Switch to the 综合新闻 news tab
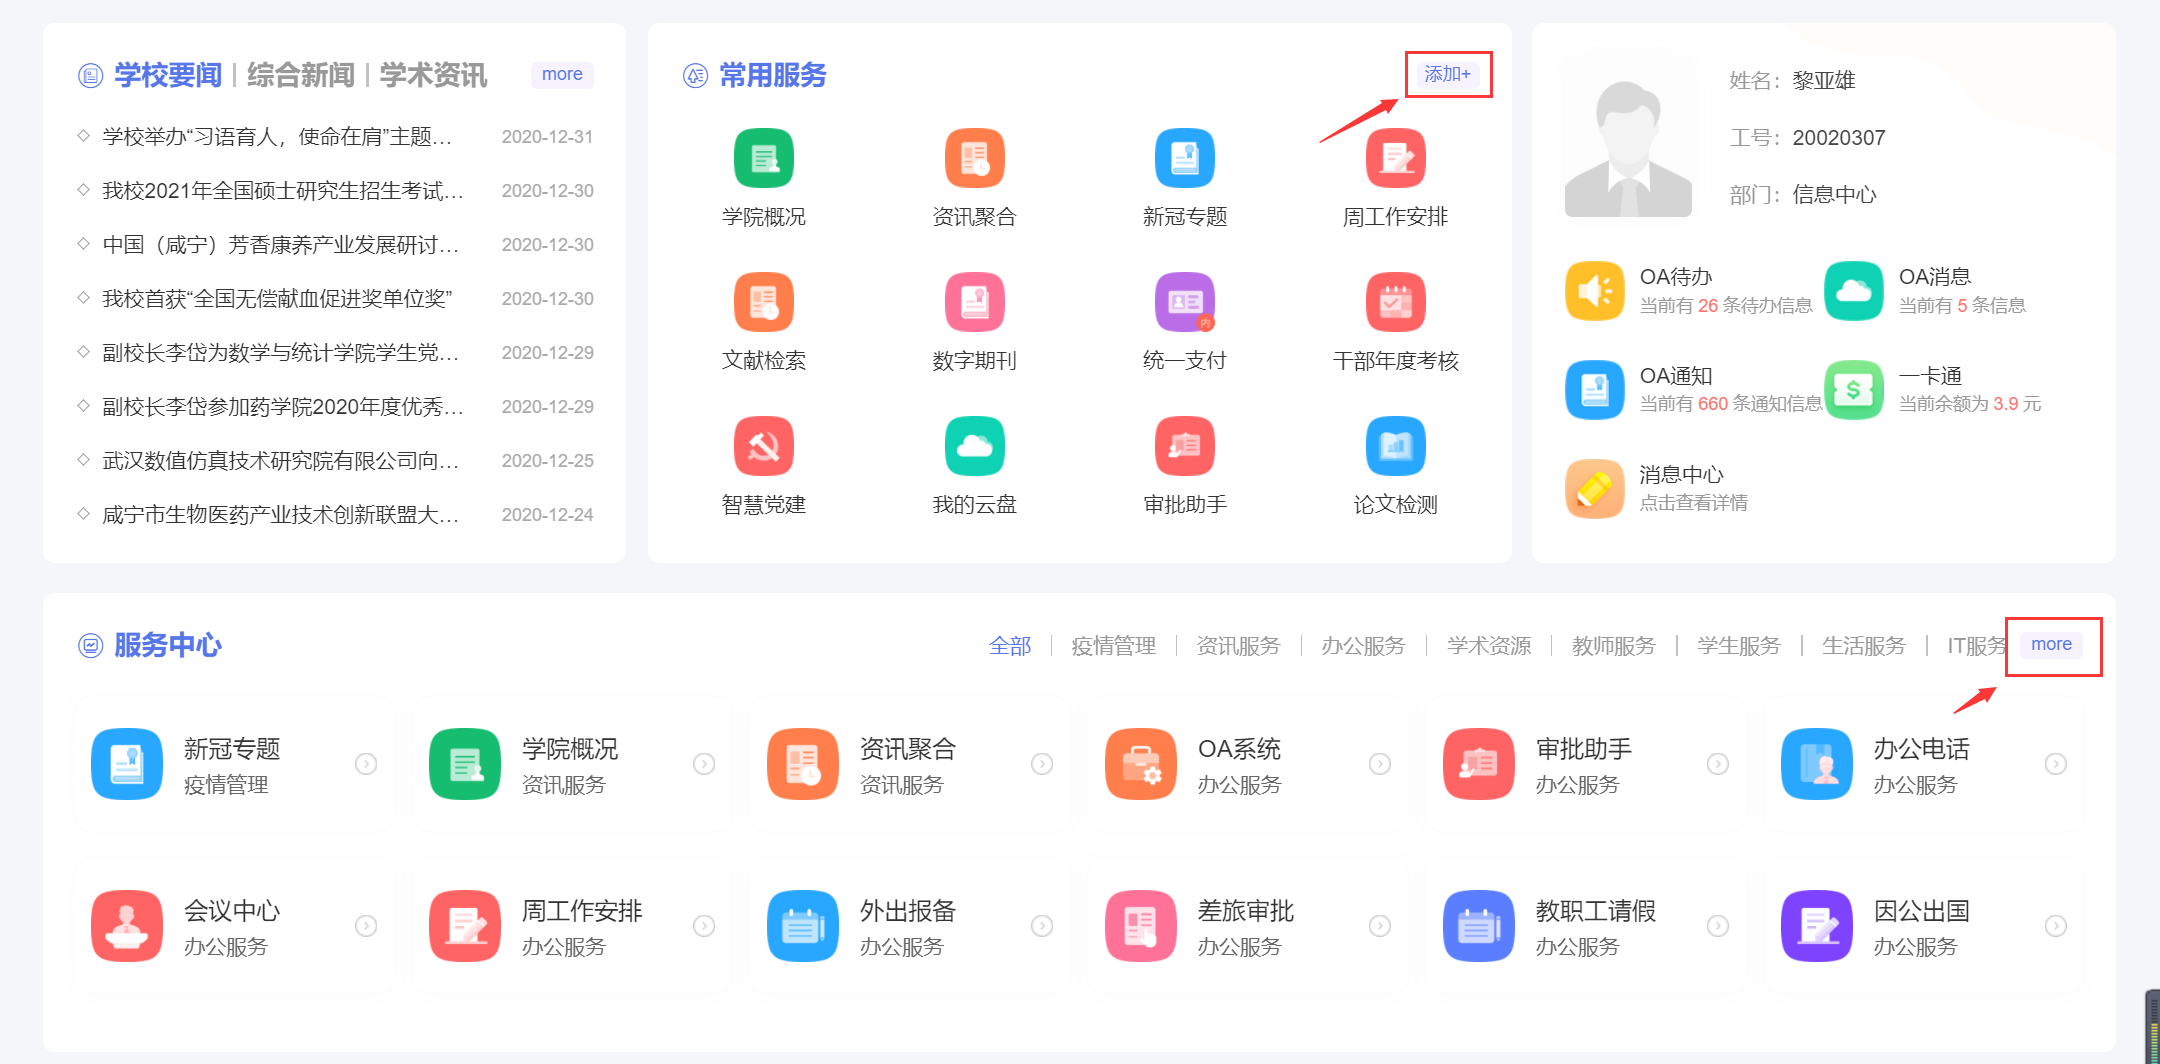2160x1064 pixels. 301,75
